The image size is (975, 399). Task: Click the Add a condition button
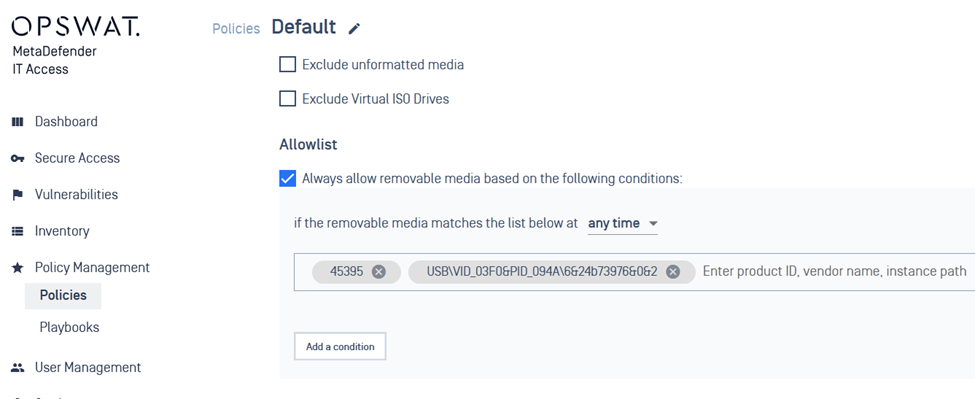pos(340,347)
